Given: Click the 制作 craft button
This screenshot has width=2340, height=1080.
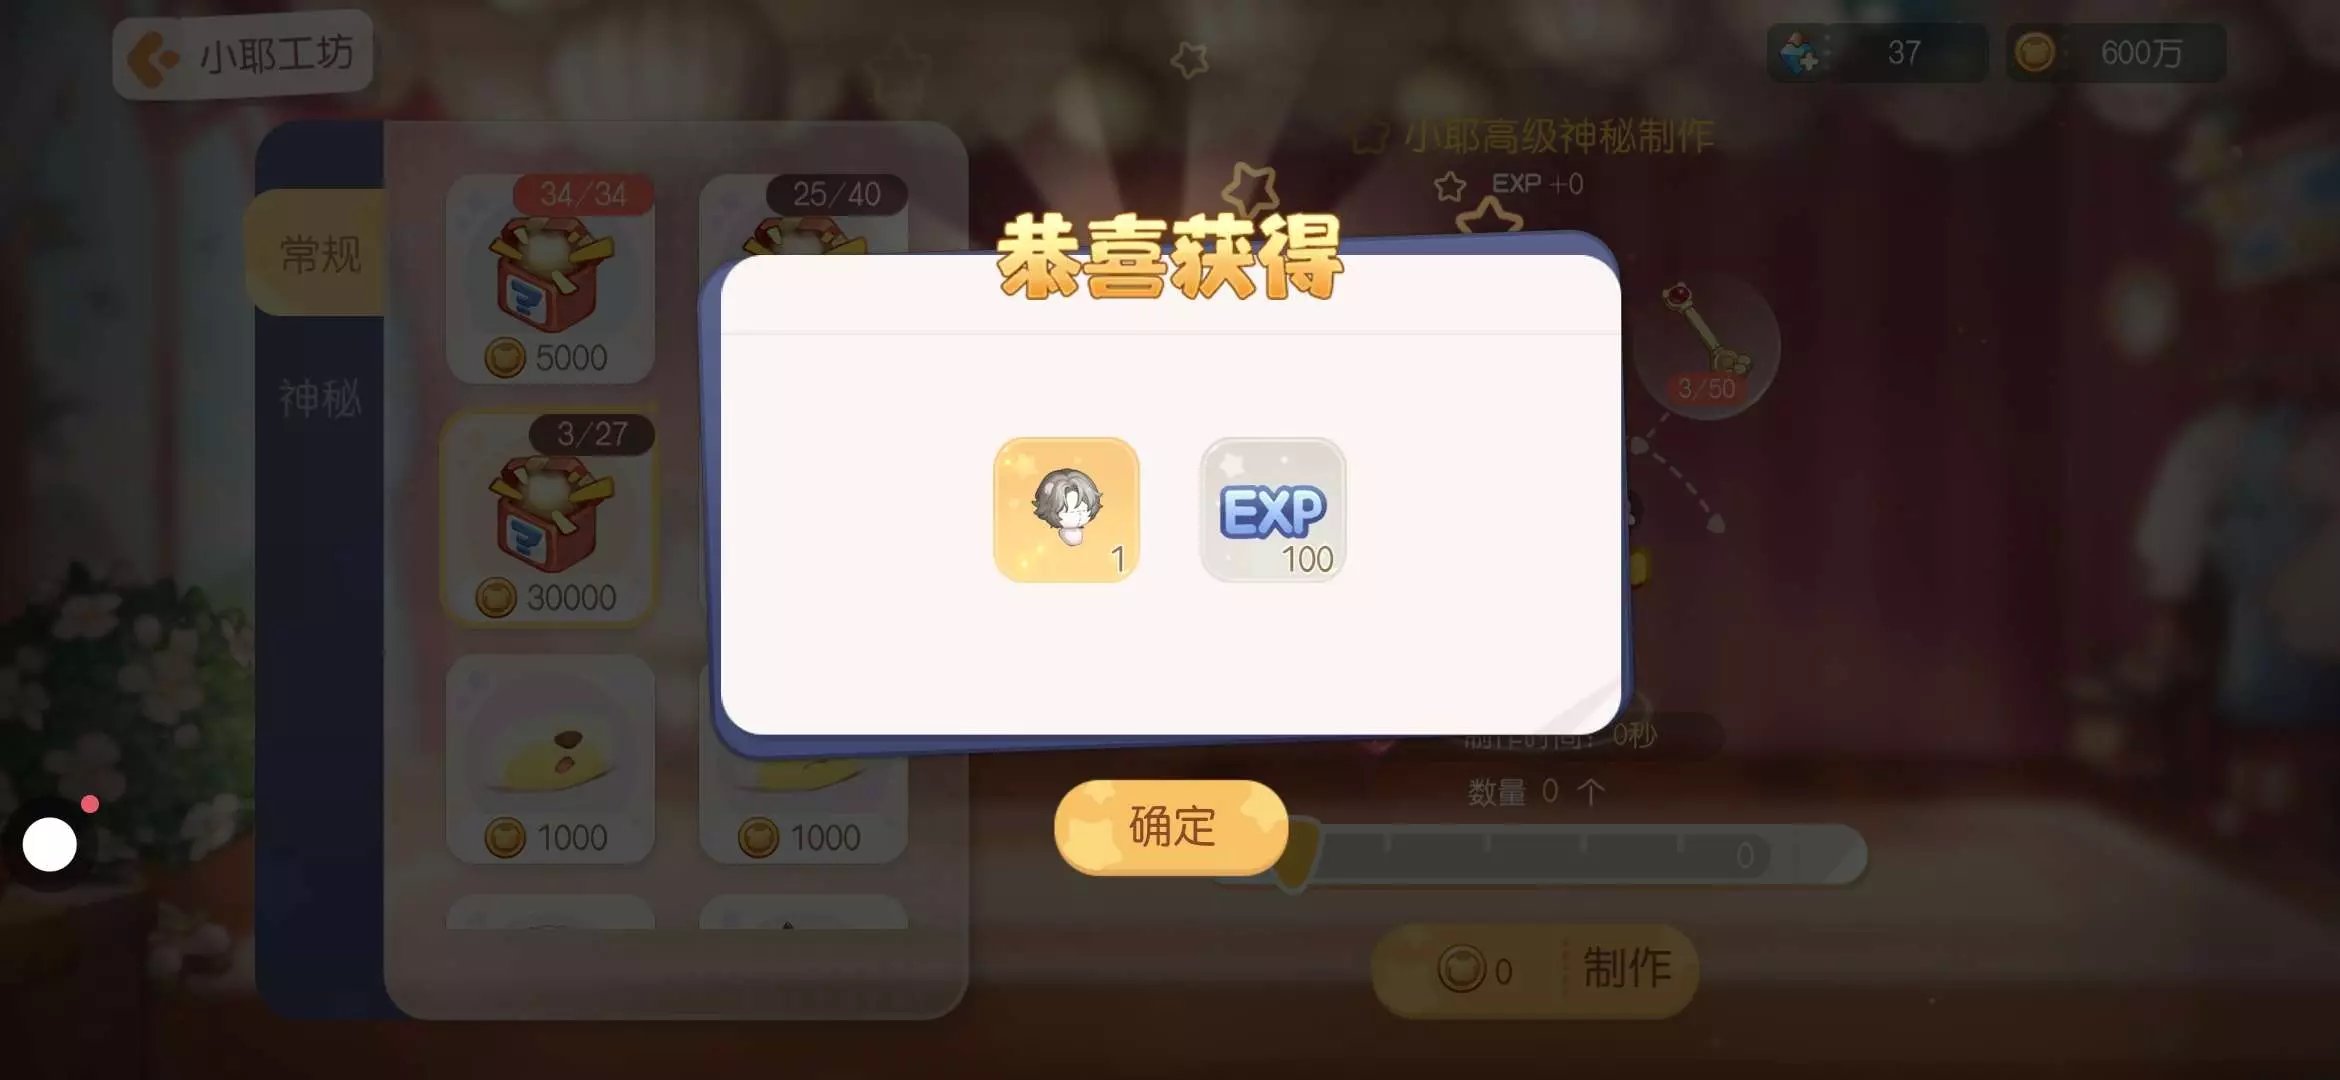Looking at the screenshot, I should 1535,969.
